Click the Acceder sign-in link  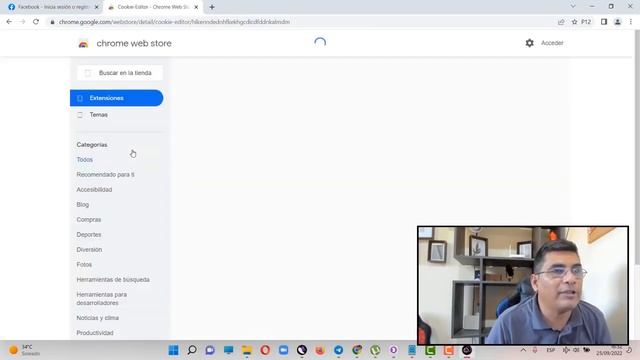click(x=552, y=43)
